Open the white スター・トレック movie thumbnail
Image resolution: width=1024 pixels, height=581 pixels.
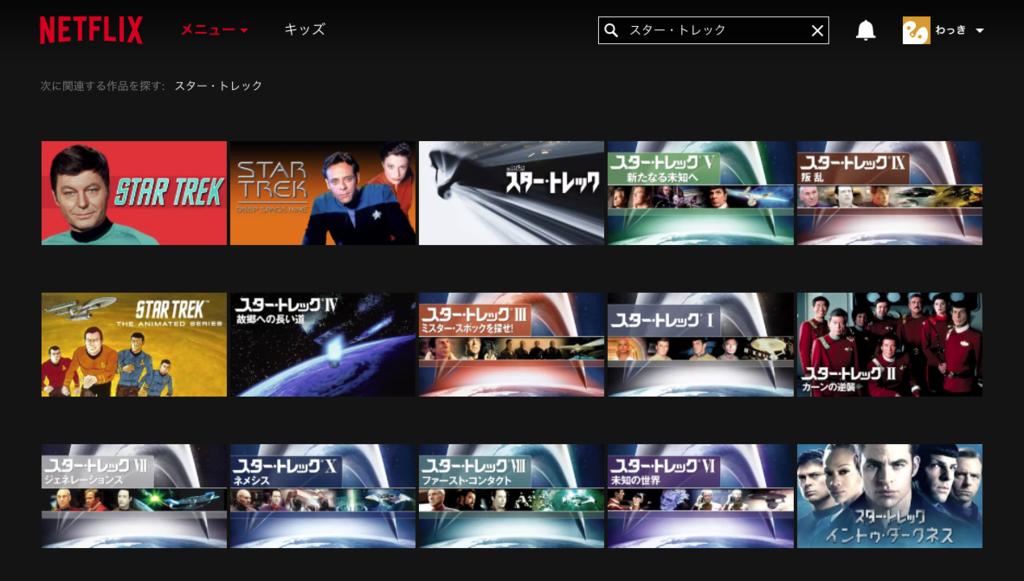pyautogui.click(x=511, y=193)
